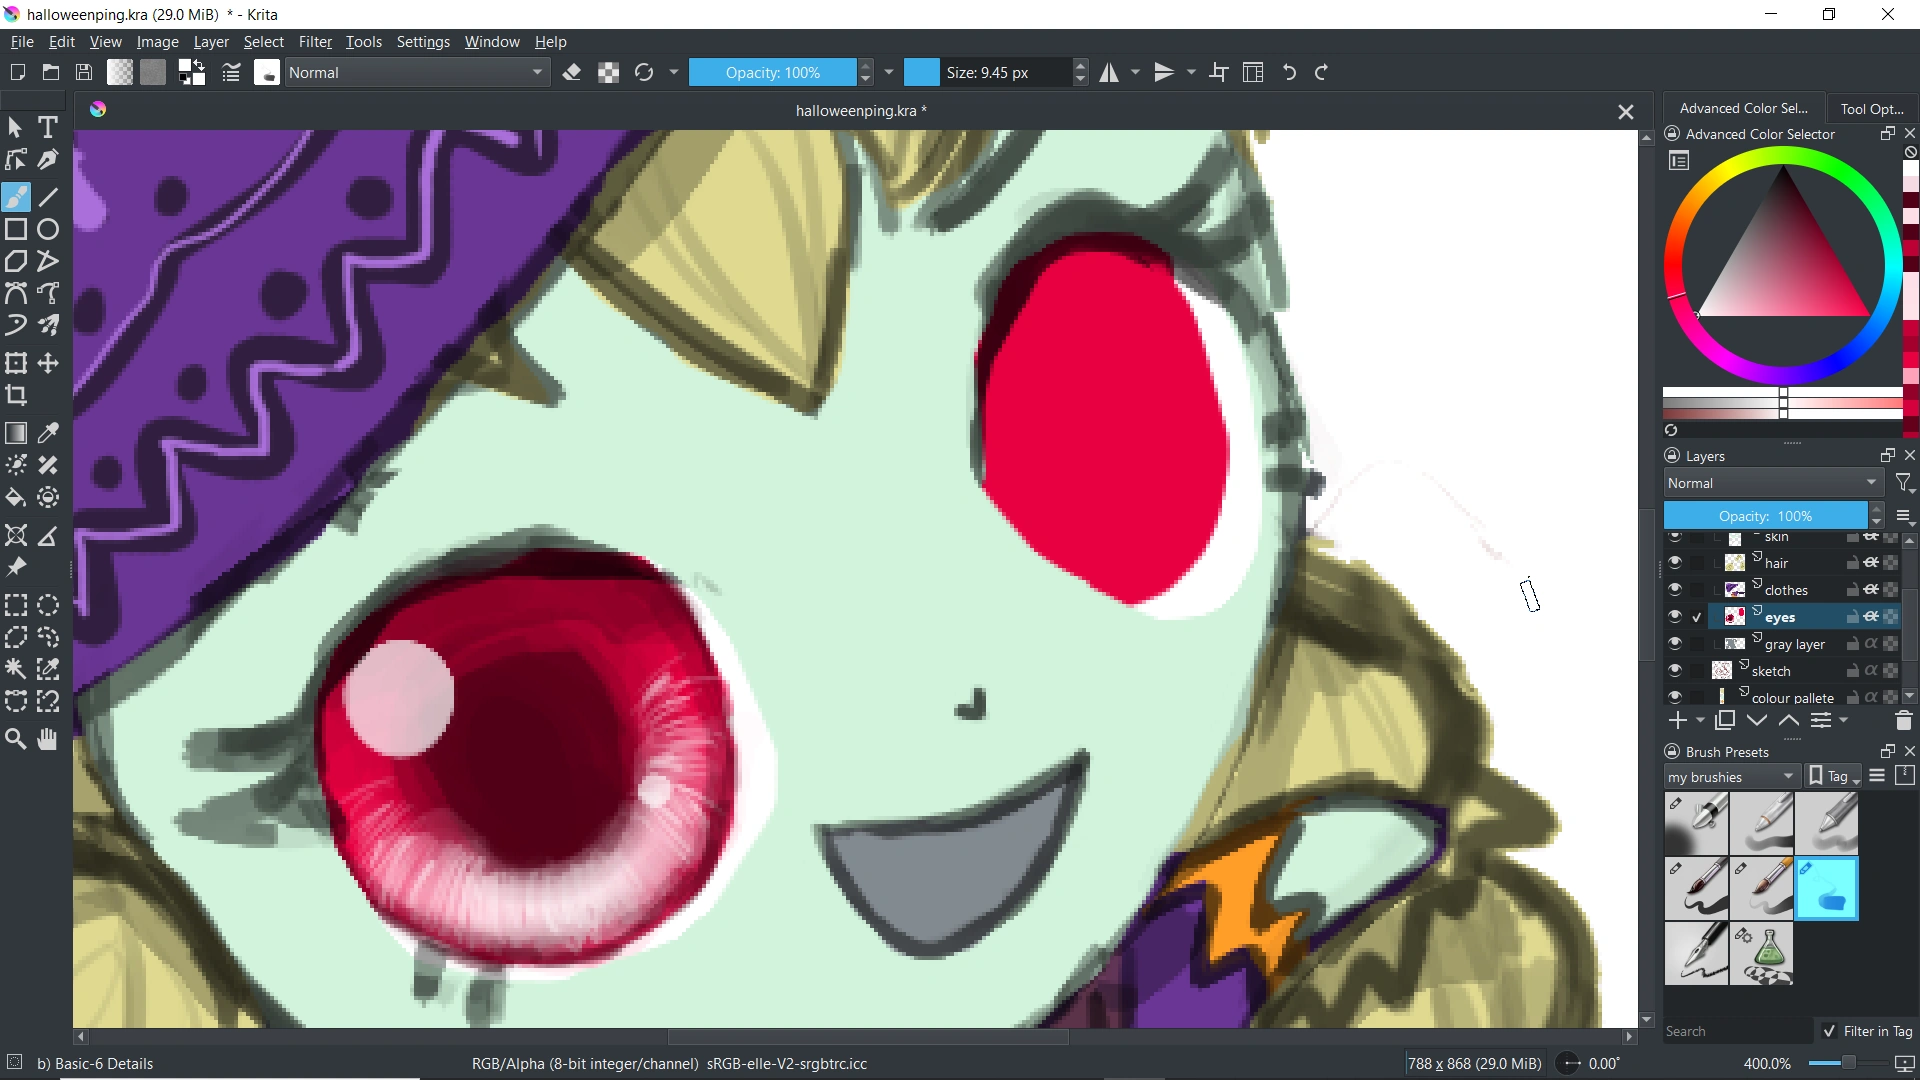Expand the my brushies tag dropdown
This screenshot has height=1080, width=1920.
pyautogui.click(x=1732, y=777)
